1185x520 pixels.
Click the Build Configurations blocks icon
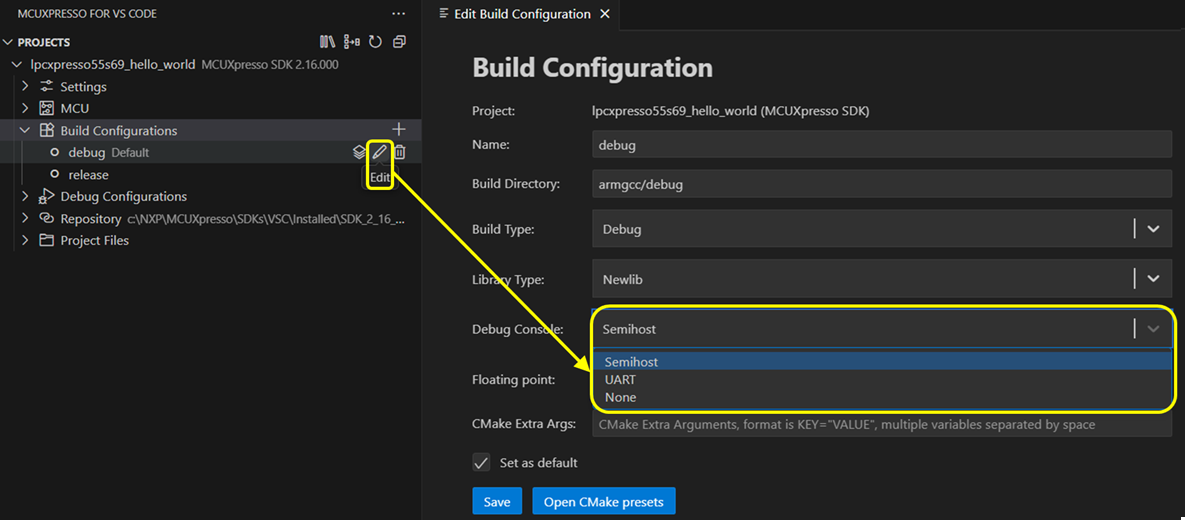[47, 130]
